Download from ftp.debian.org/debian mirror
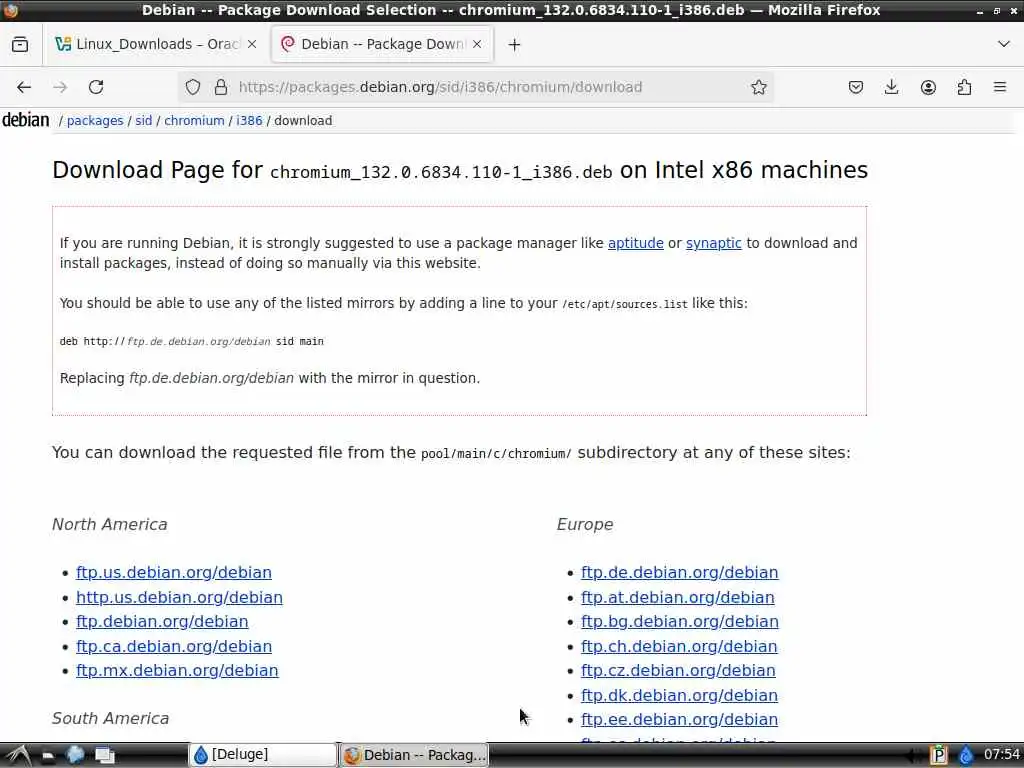Screen dimensions: 1024x768 [162, 621]
